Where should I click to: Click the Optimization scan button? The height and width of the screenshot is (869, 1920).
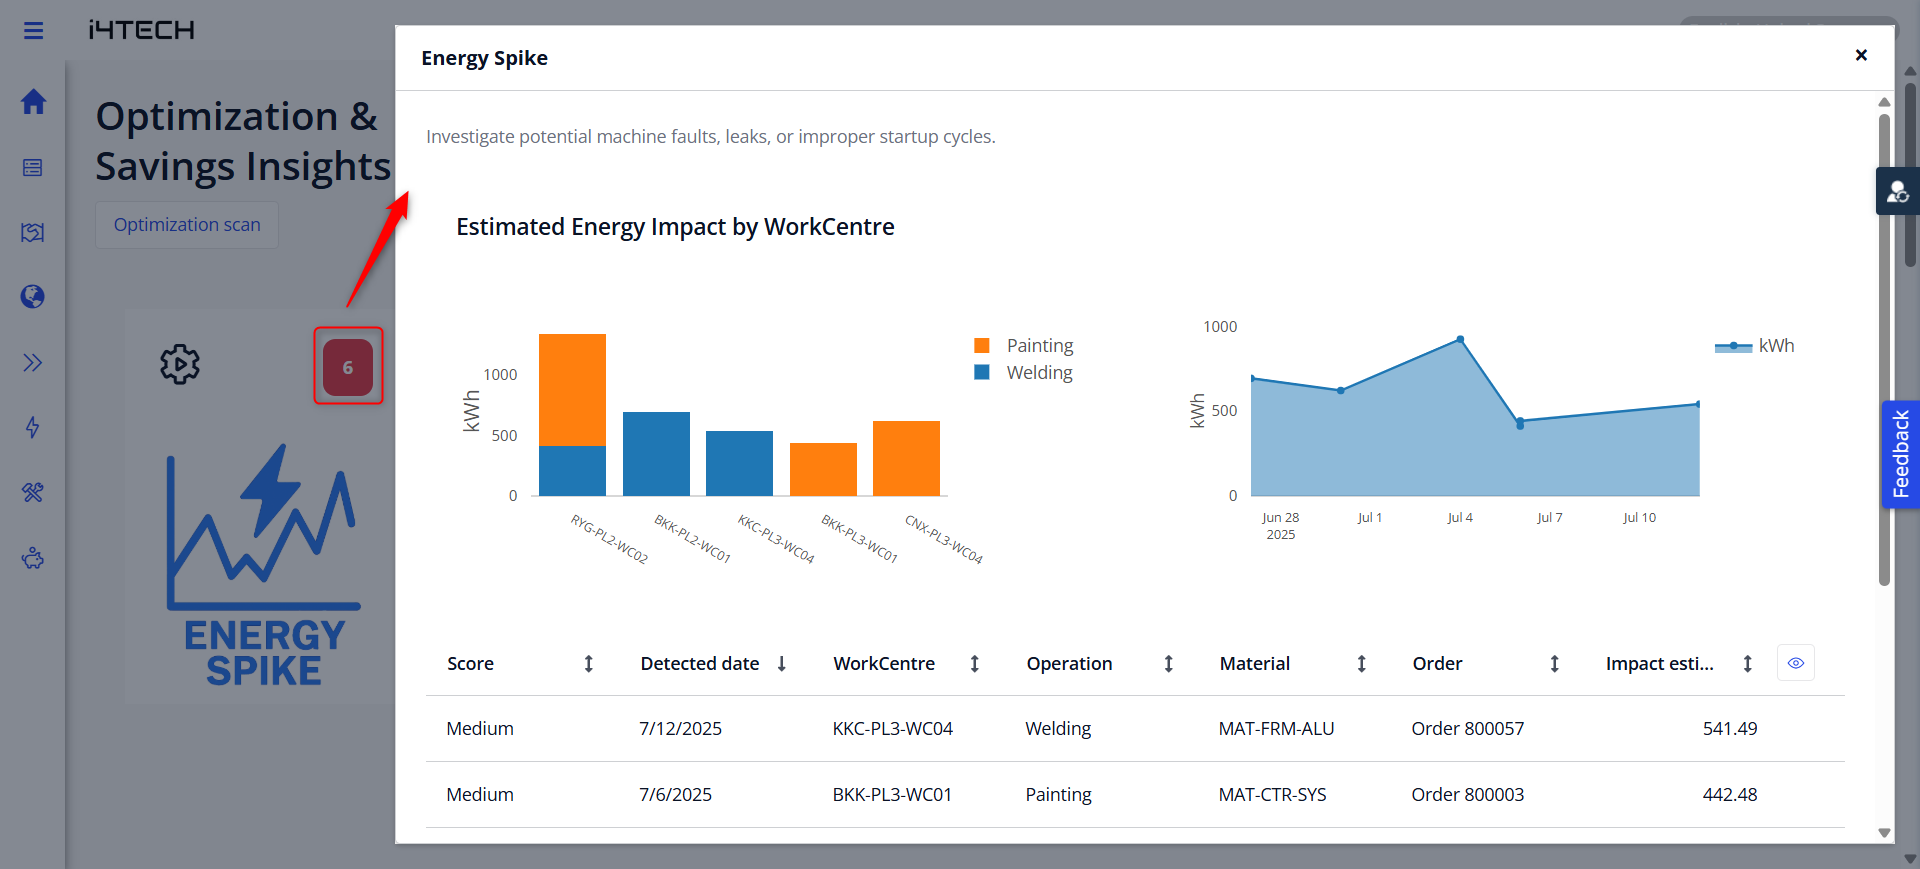tap(187, 225)
